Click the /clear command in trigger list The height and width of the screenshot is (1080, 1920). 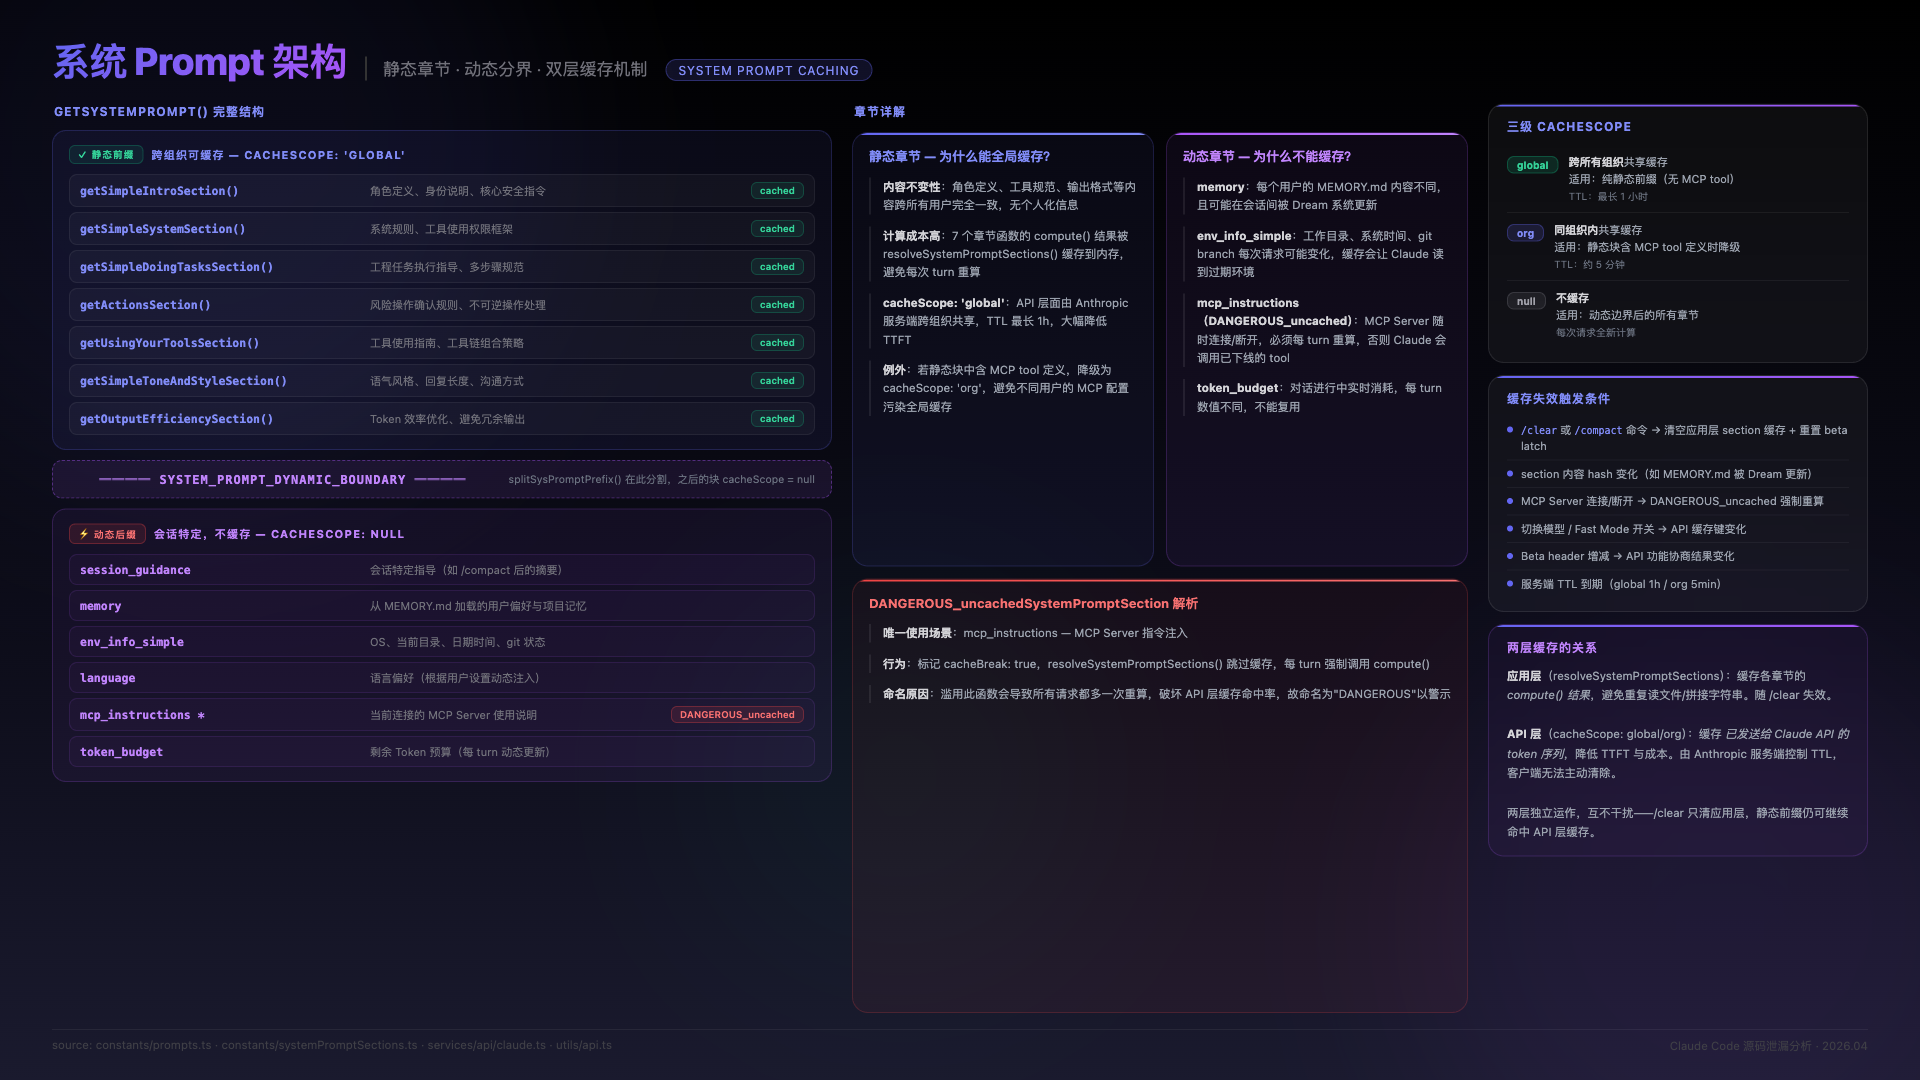click(1539, 431)
